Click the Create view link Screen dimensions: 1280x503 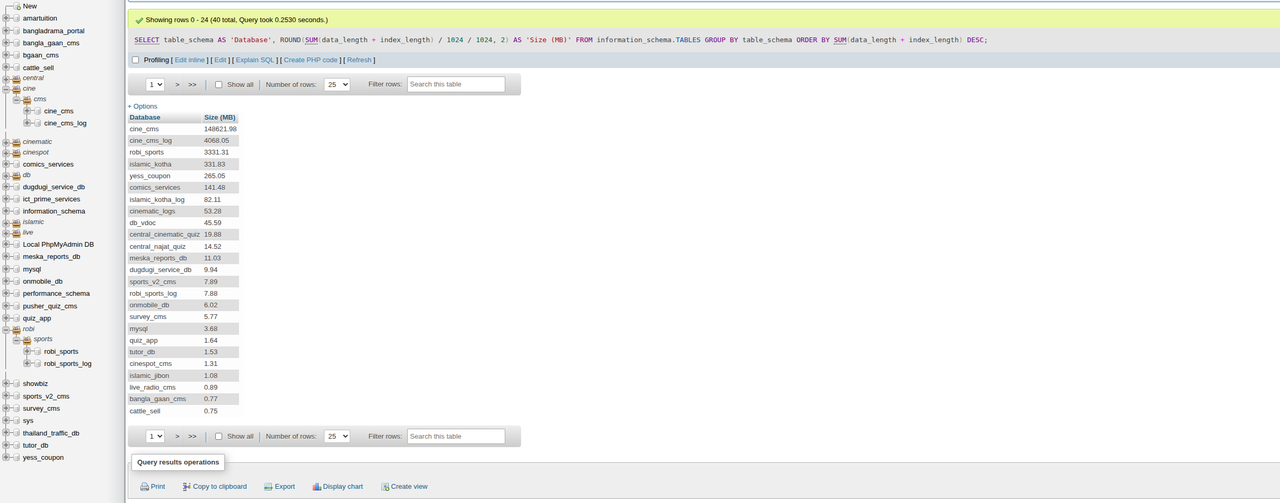coord(409,487)
